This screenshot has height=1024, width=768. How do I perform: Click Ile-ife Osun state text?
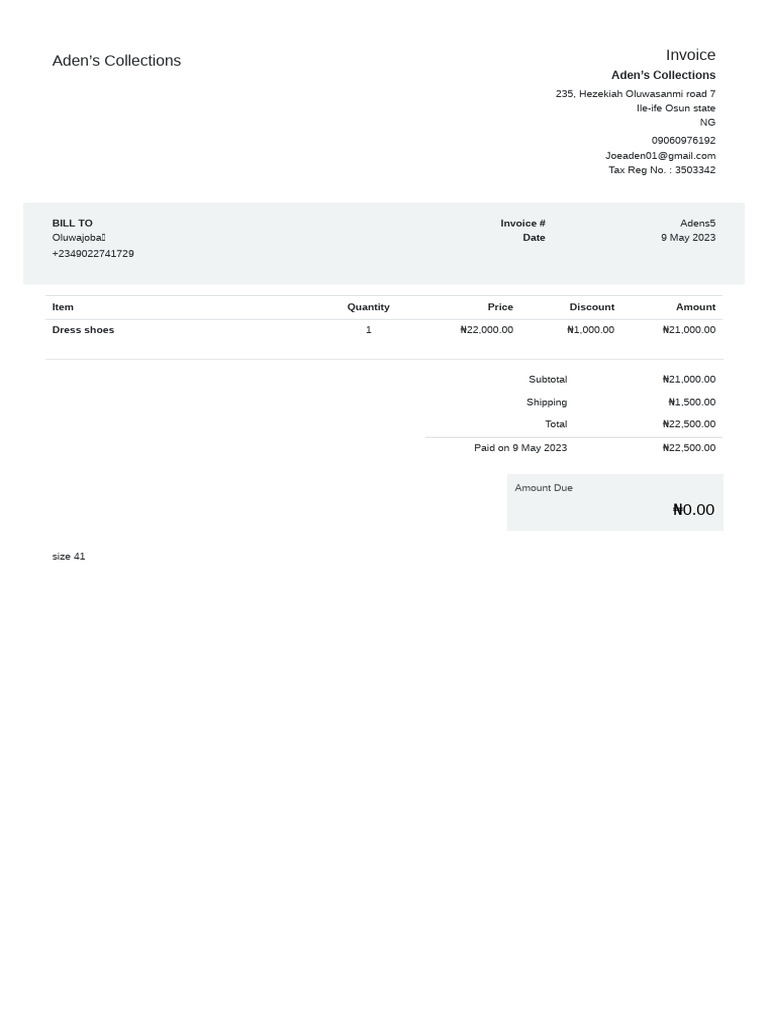tap(676, 108)
